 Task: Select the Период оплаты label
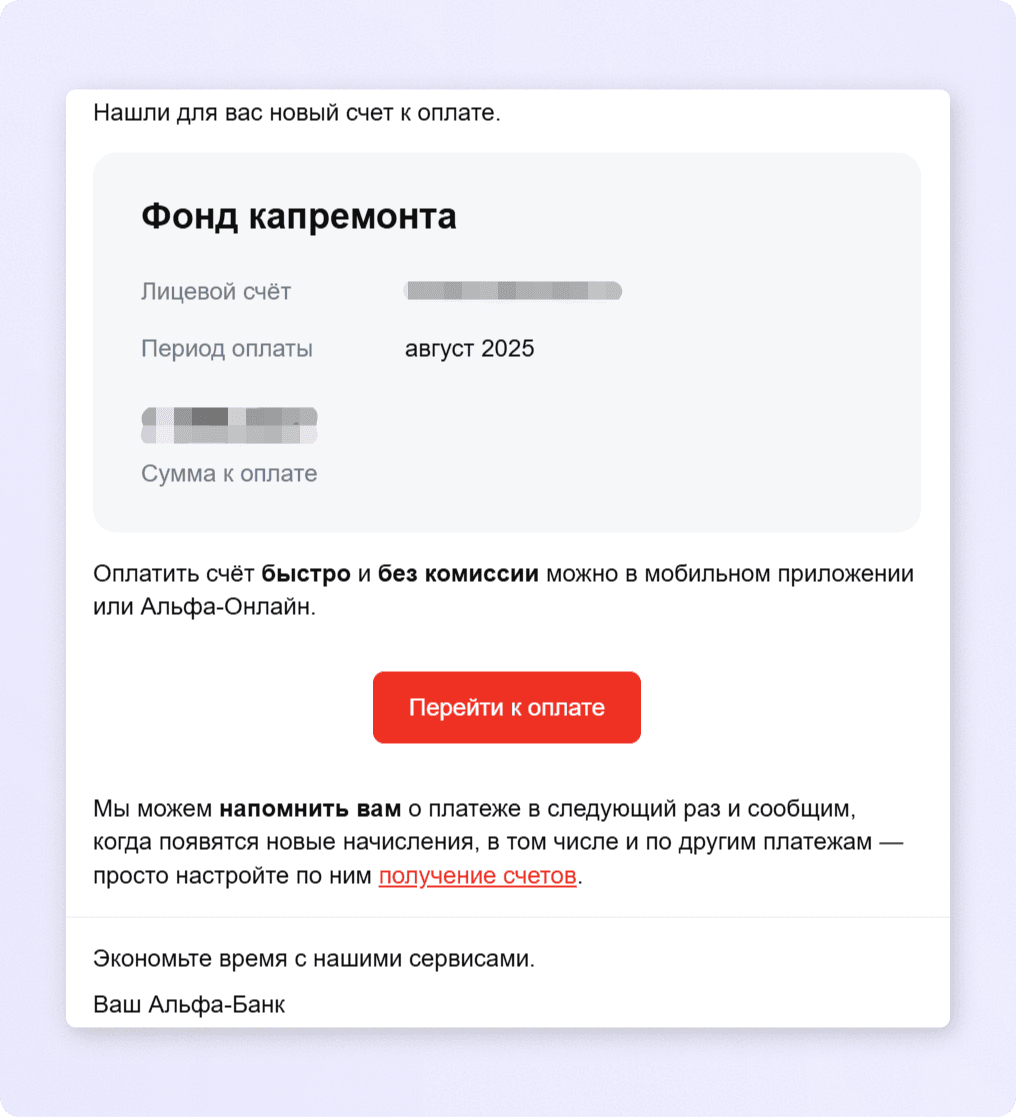click(x=227, y=349)
